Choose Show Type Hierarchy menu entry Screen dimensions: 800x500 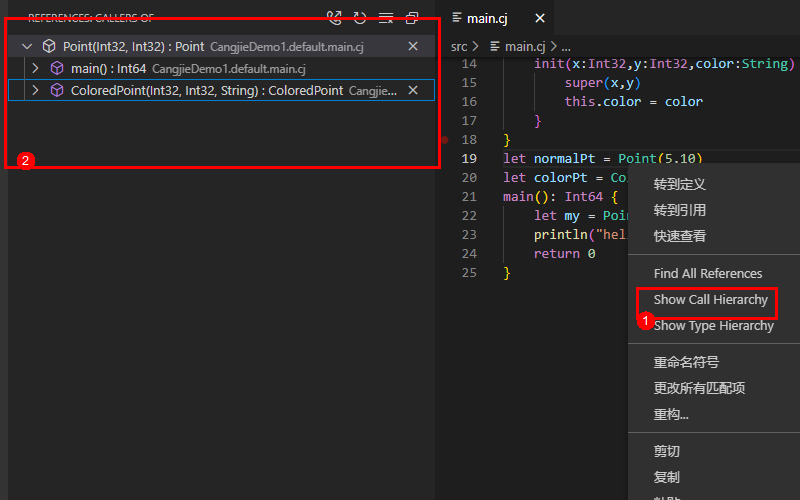(713, 325)
